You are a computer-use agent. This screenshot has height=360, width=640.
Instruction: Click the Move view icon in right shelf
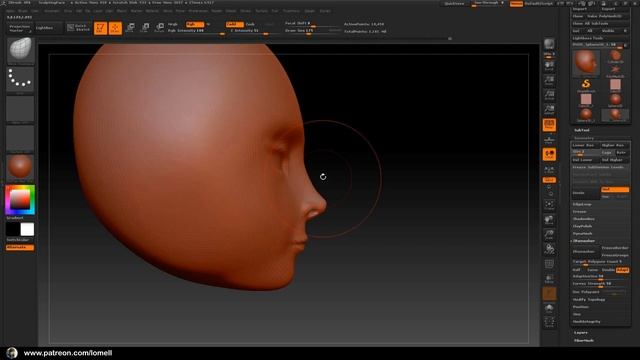[x=549, y=220]
